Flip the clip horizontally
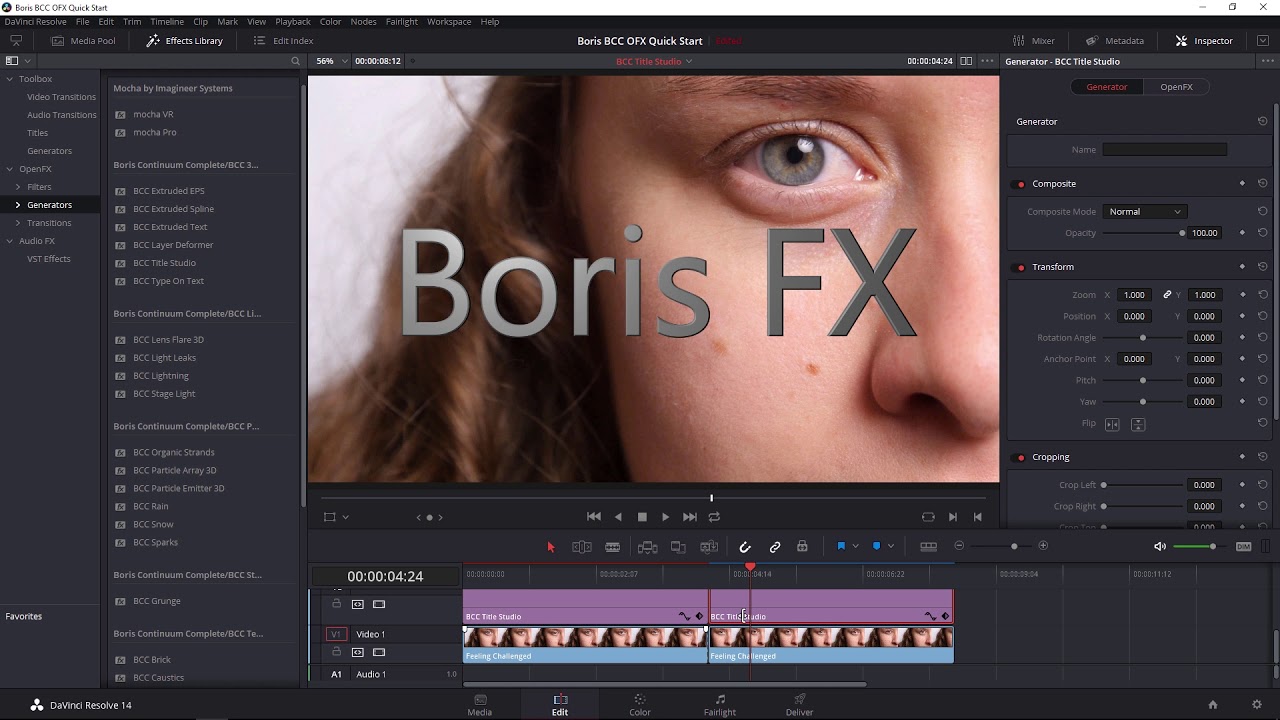 point(1113,424)
